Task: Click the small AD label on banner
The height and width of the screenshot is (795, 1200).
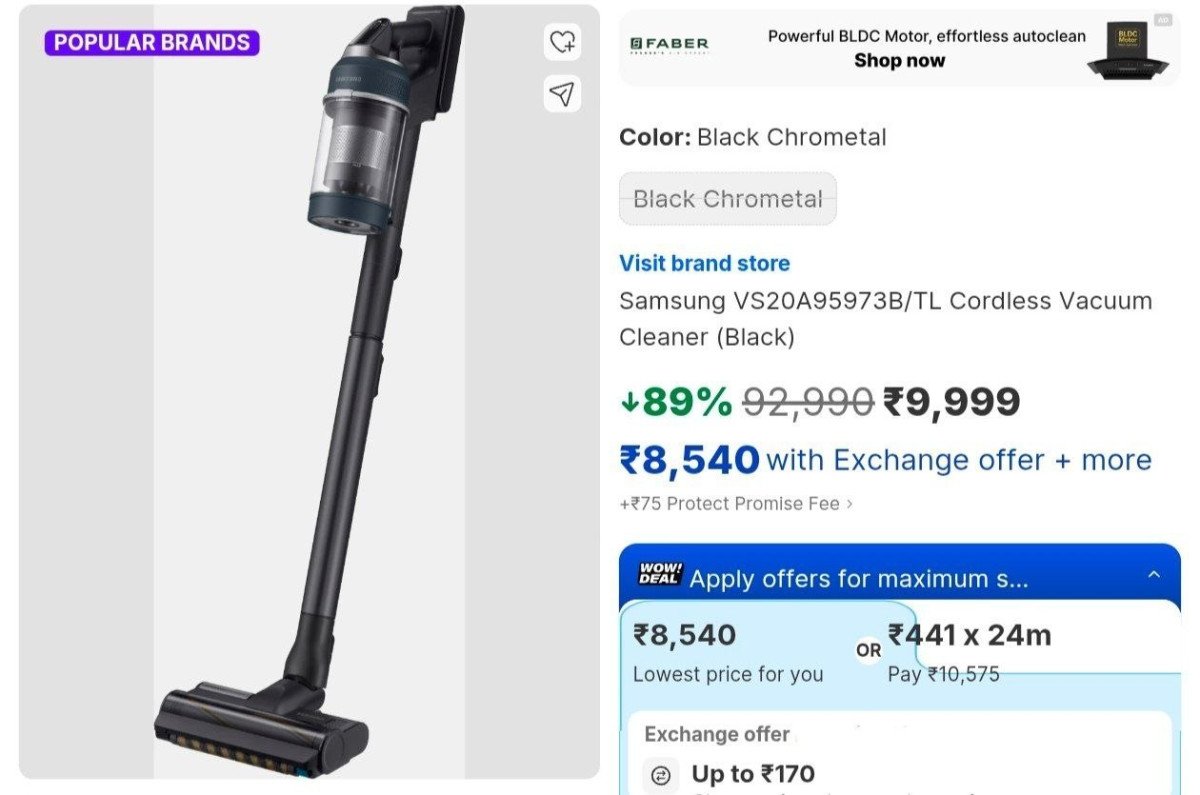Action: point(1163,19)
